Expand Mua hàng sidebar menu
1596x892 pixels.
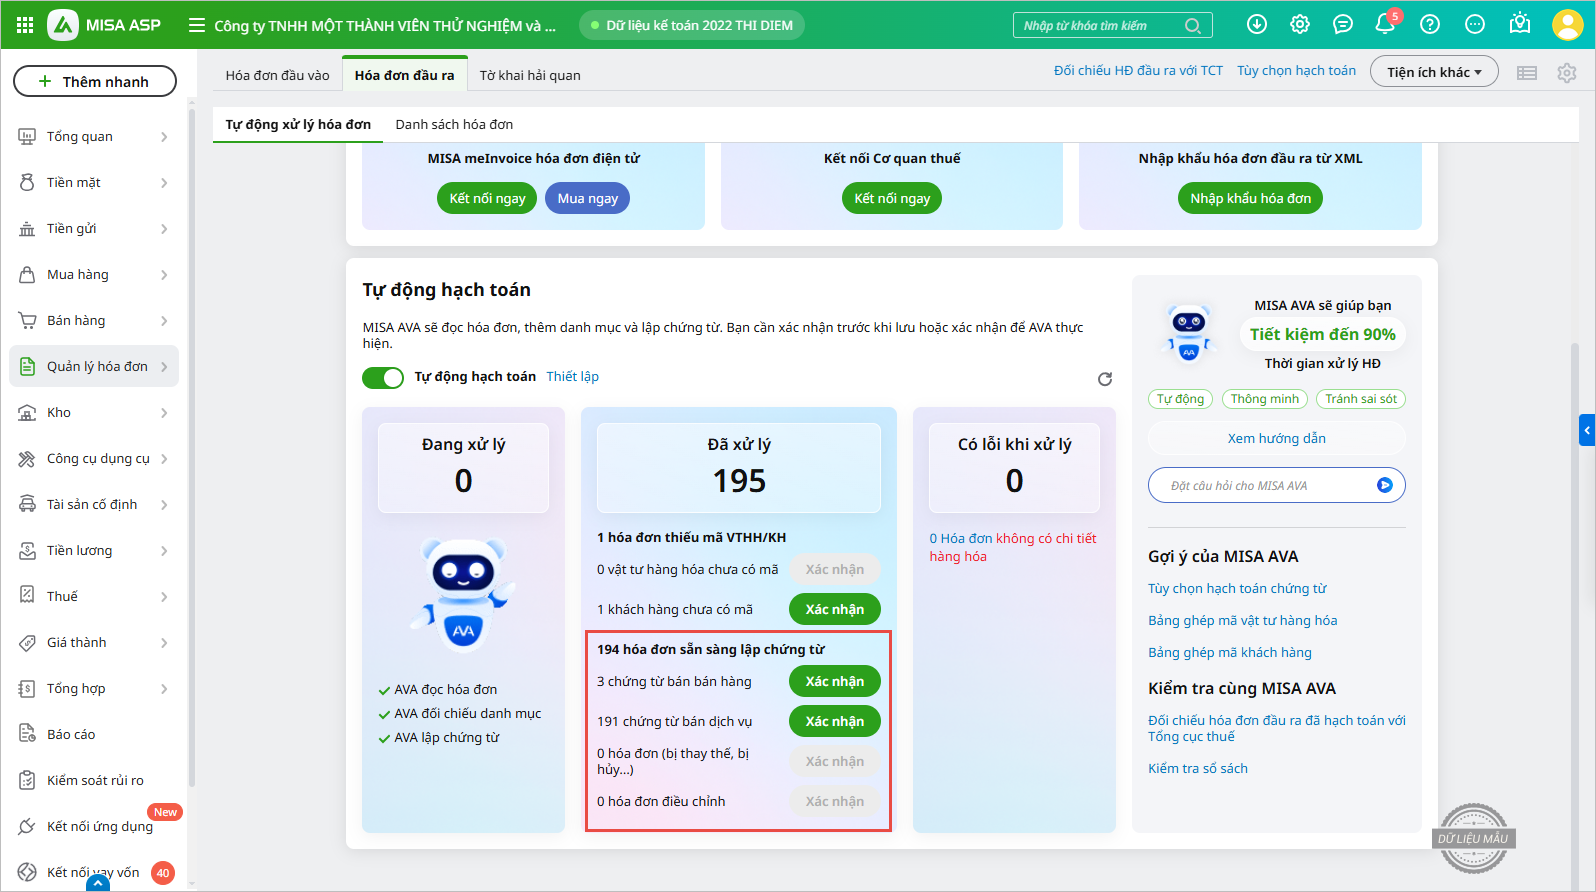95,274
